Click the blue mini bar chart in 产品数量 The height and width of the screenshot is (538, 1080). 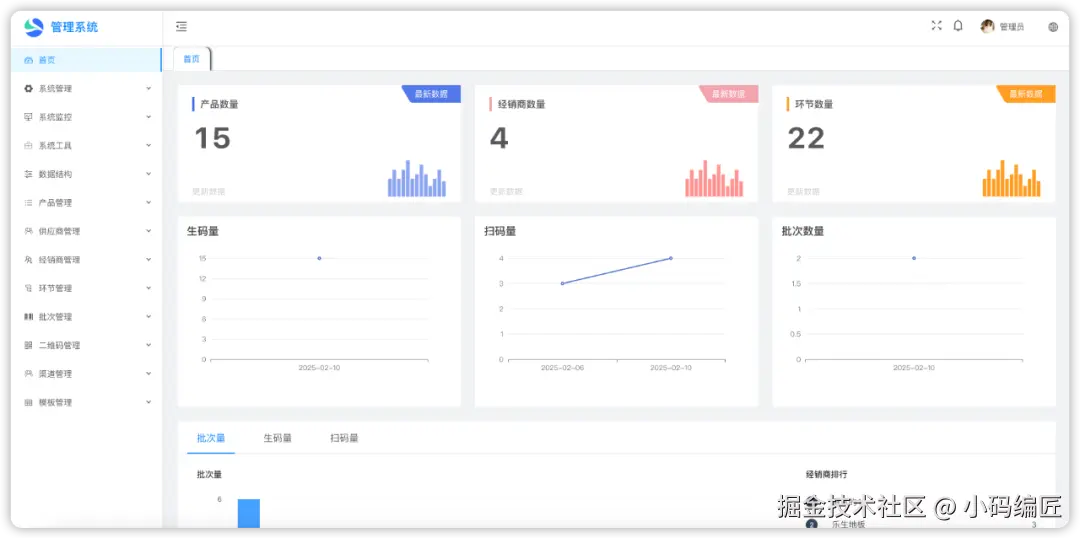pyautogui.click(x=417, y=178)
